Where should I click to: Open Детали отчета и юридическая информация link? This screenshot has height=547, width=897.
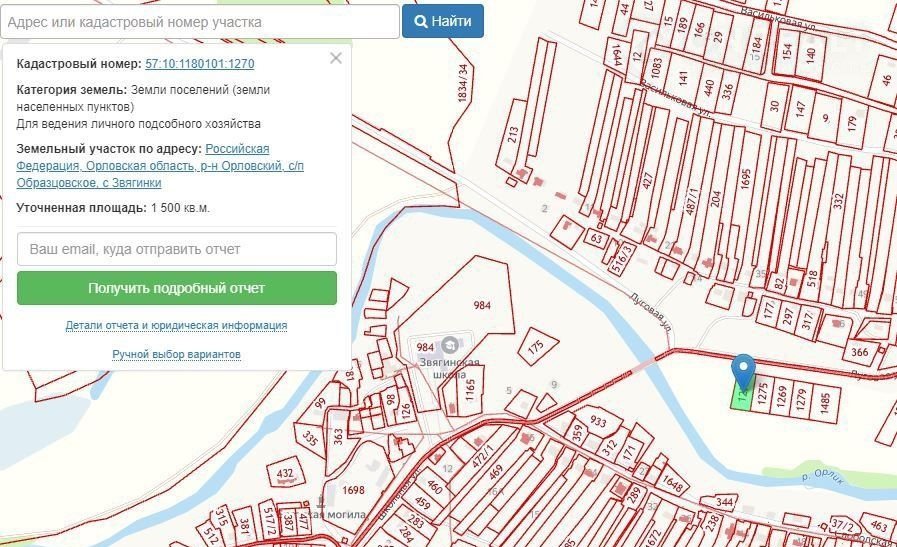pos(177,326)
